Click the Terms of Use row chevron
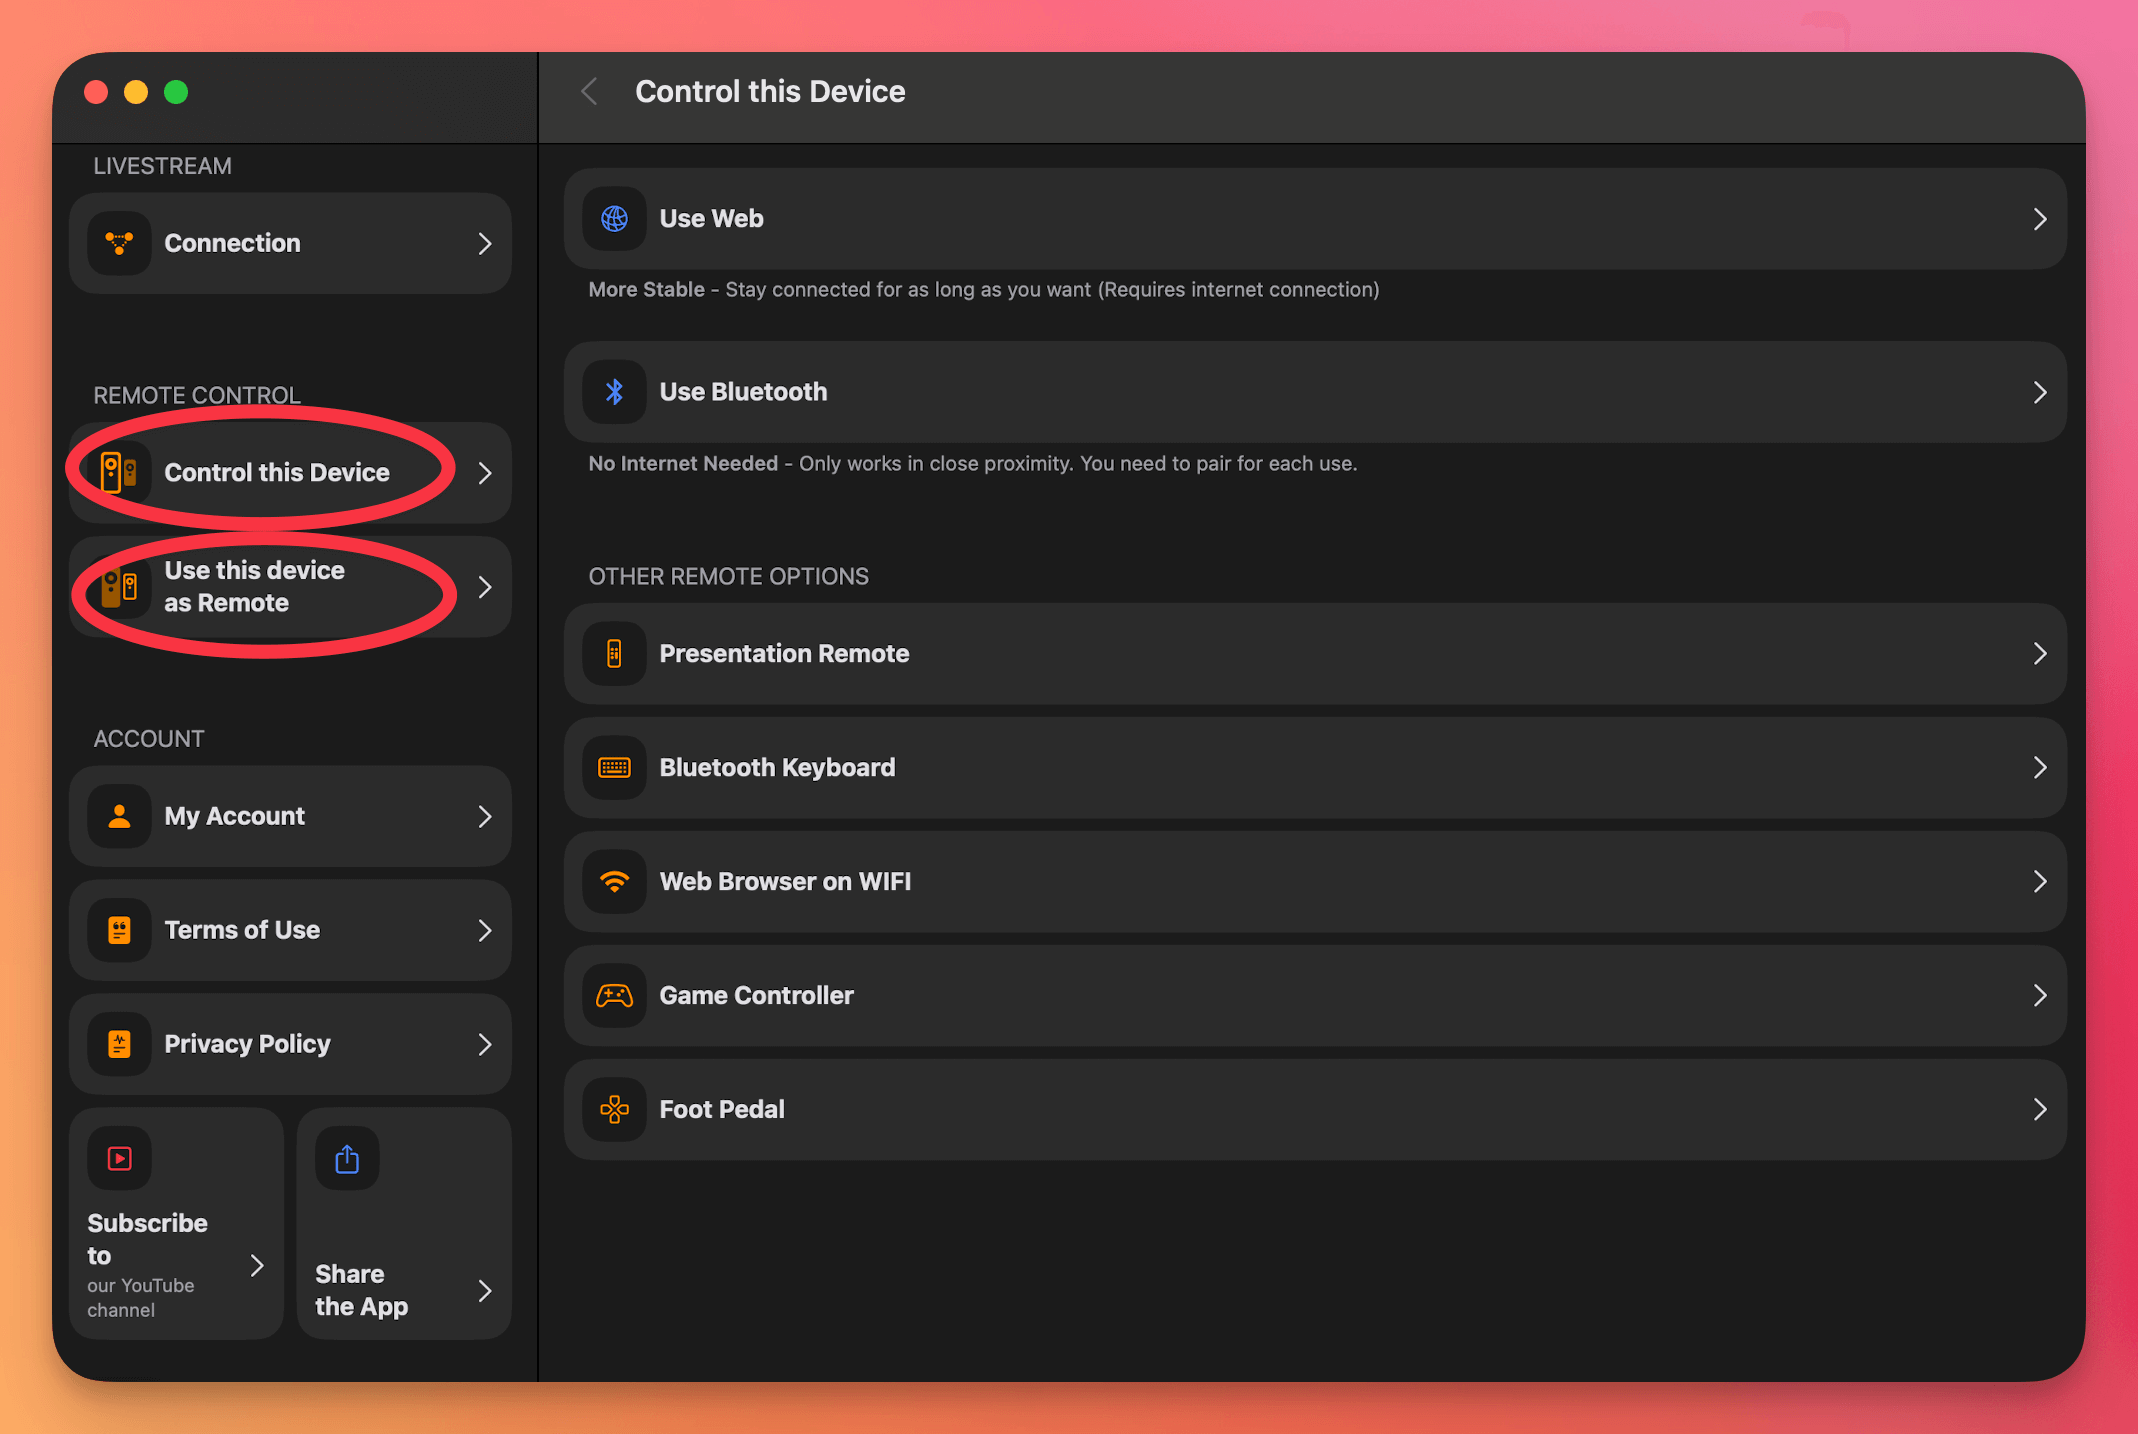Image resolution: width=2138 pixels, height=1434 pixels. point(485,930)
